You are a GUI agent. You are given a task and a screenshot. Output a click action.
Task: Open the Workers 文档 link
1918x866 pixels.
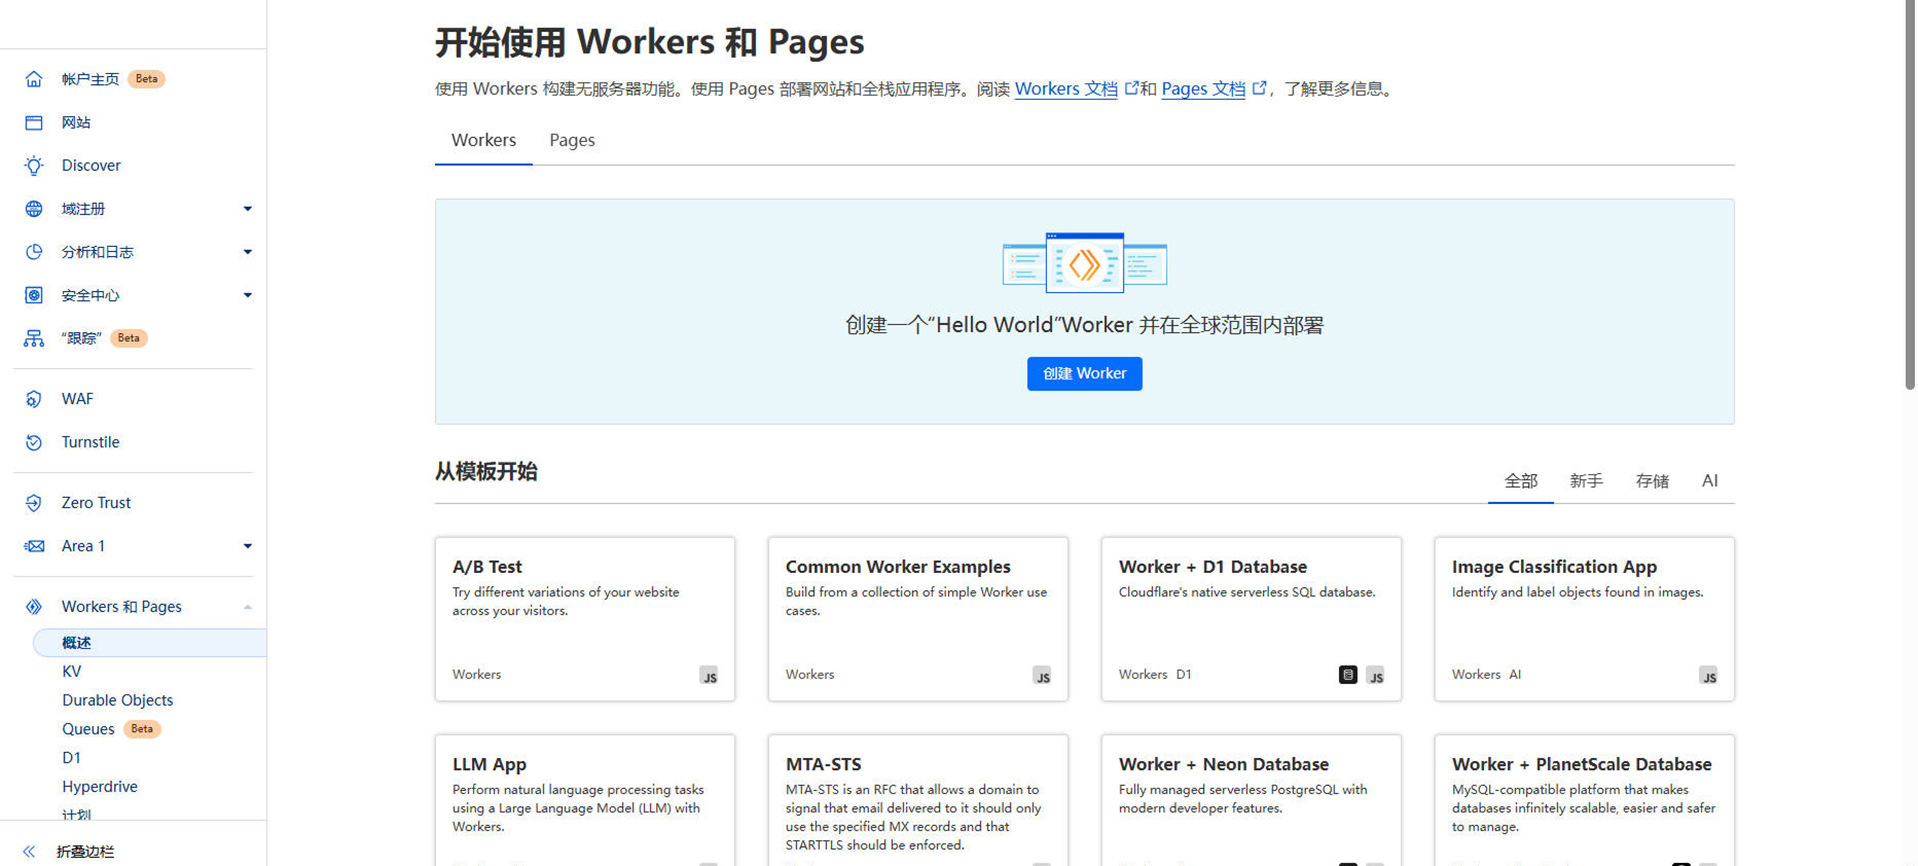click(x=1066, y=89)
